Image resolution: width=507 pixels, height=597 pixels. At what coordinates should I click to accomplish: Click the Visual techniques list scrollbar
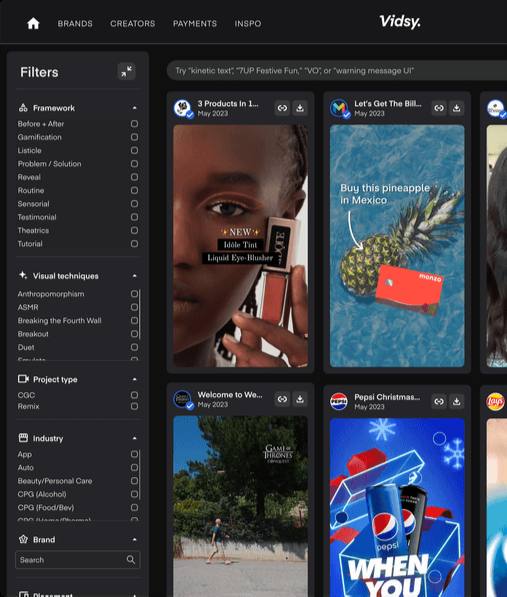[x=140, y=314]
